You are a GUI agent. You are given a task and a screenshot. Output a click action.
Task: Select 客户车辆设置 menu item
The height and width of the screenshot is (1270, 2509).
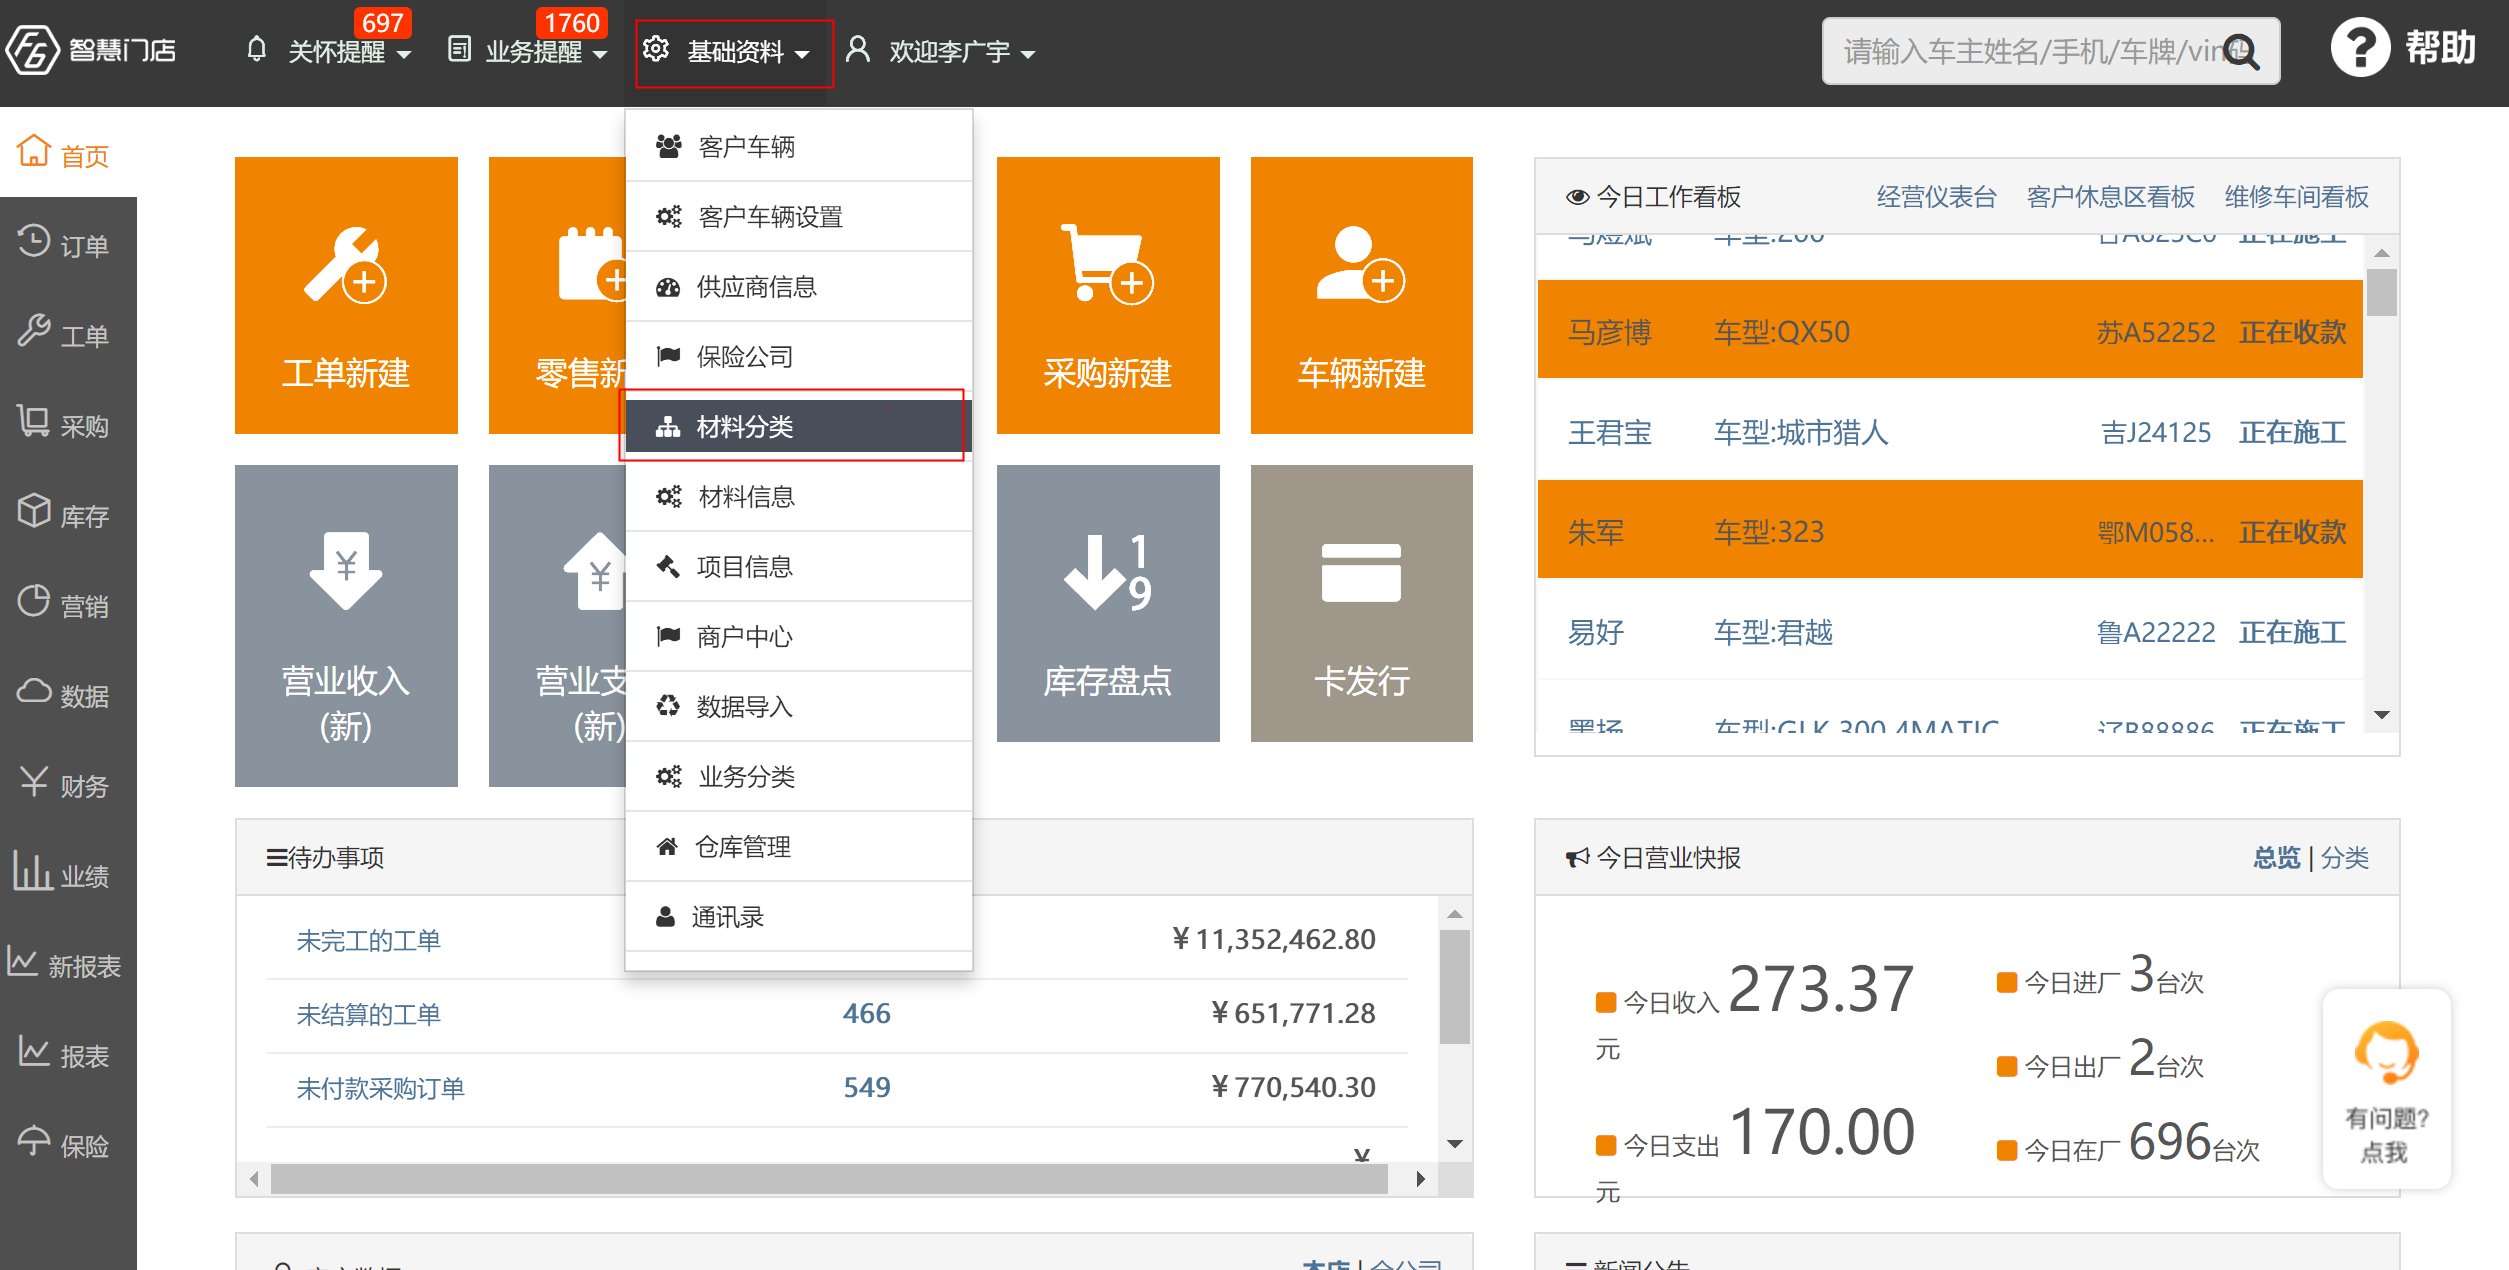tap(798, 216)
